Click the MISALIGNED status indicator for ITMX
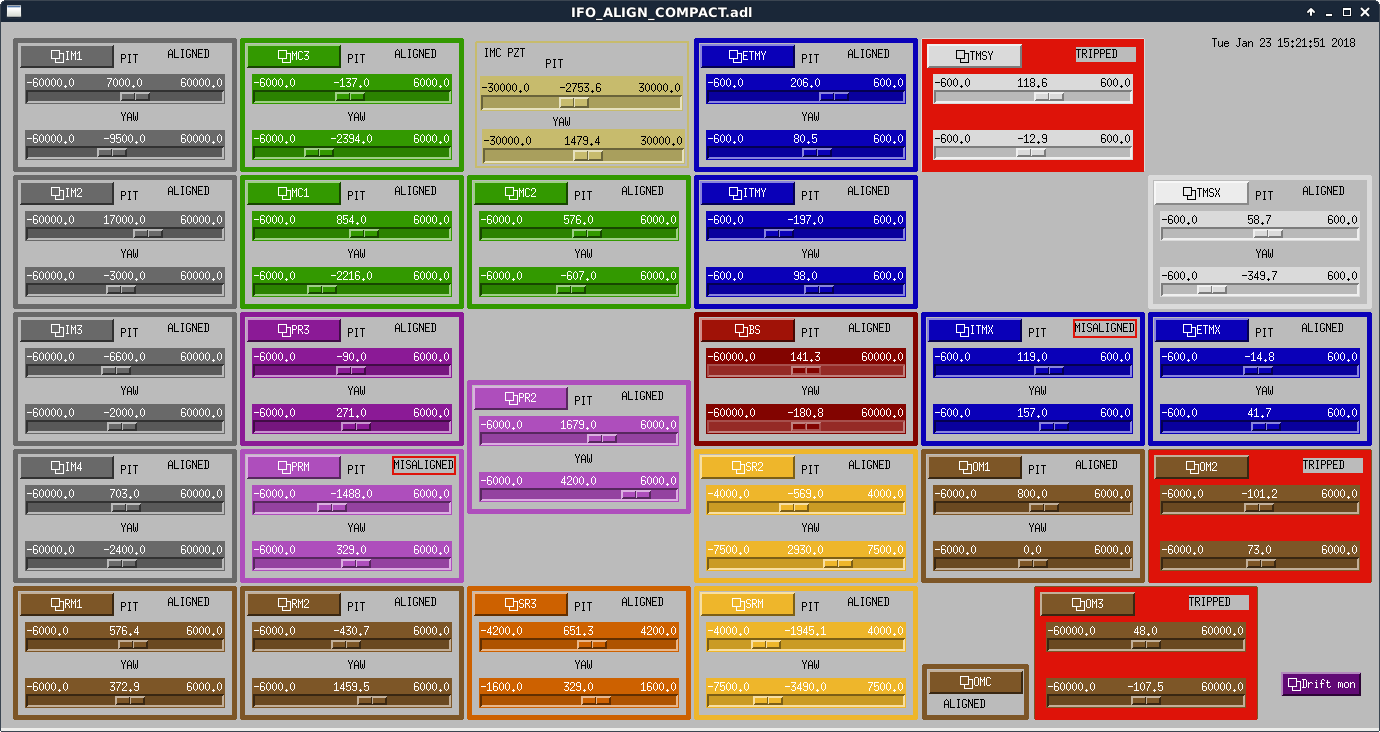 (x=1105, y=328)
